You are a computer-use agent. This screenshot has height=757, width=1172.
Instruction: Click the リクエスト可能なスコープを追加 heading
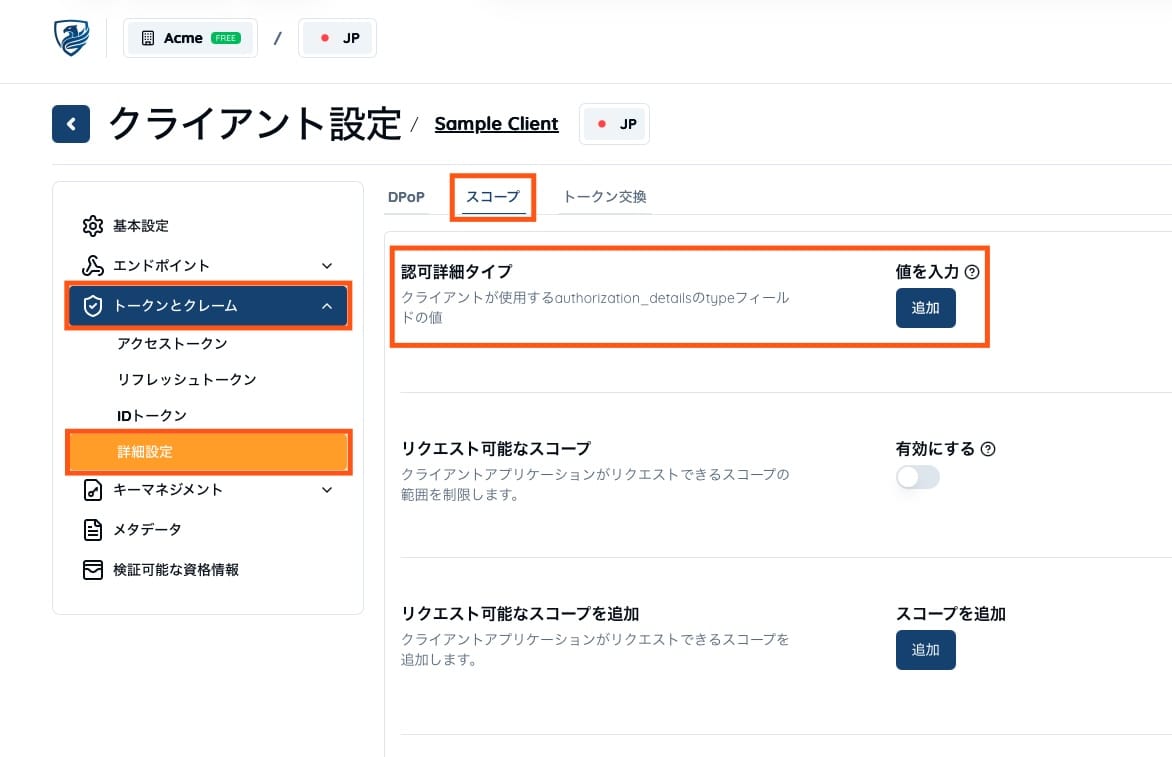(520, 614)
